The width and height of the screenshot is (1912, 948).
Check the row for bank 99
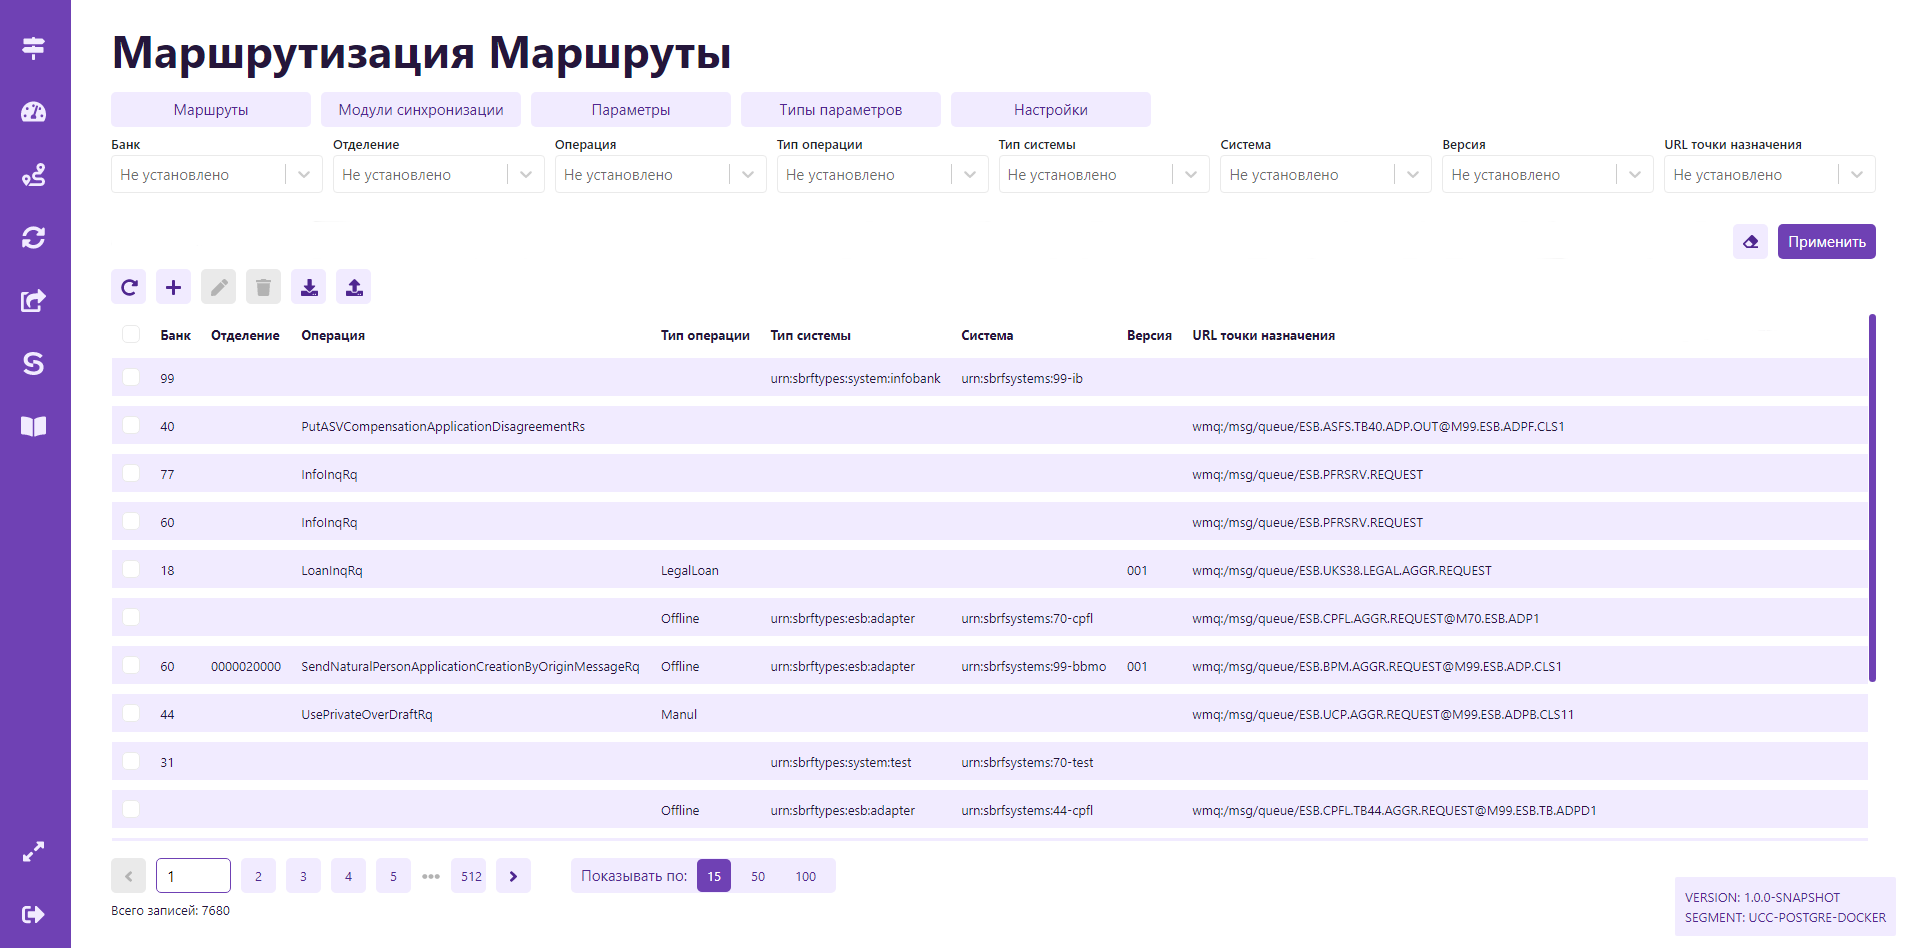131,377
